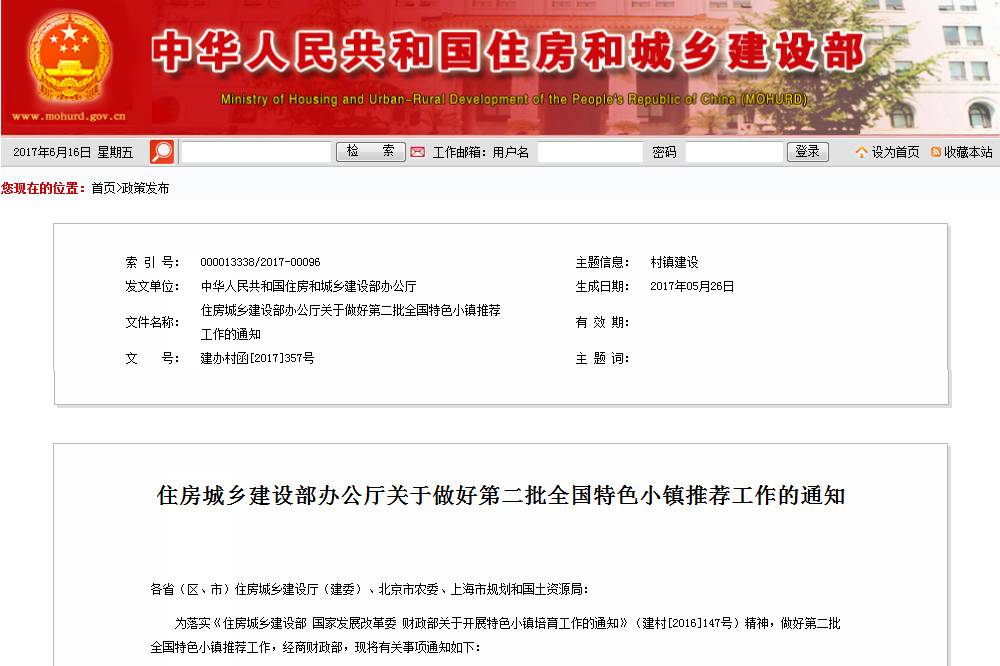Go to 首页 in the breadcrumb
The image size is (1000, 666).
(103, 188)
